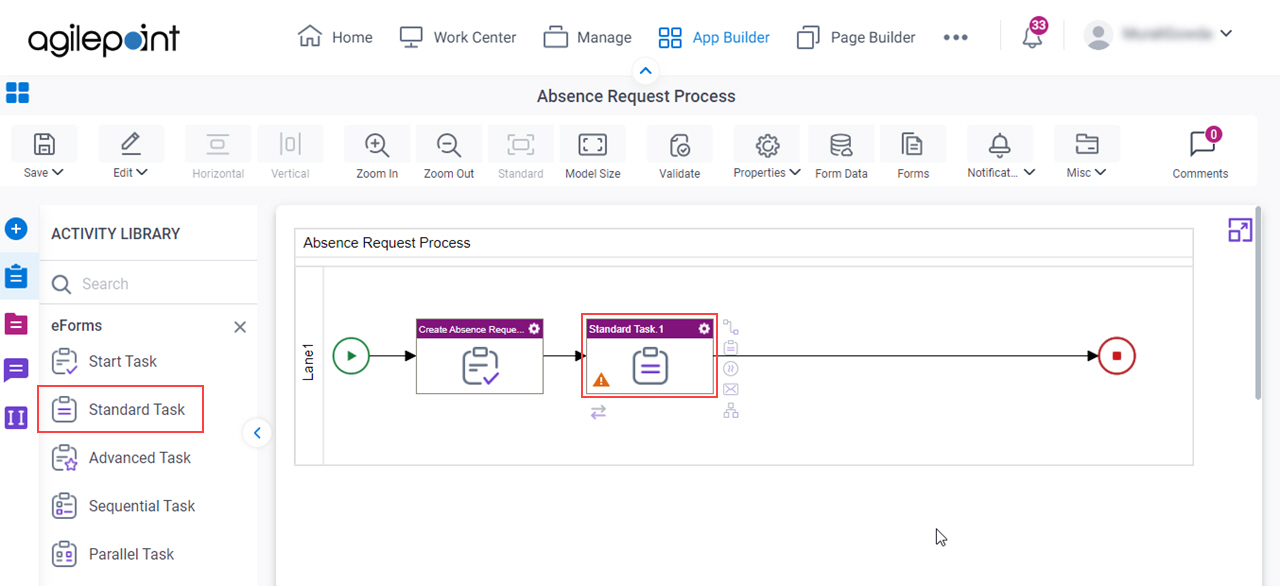
Task: Expand the Misc dropdown arrow
Action: click(x=1100, y=172)
